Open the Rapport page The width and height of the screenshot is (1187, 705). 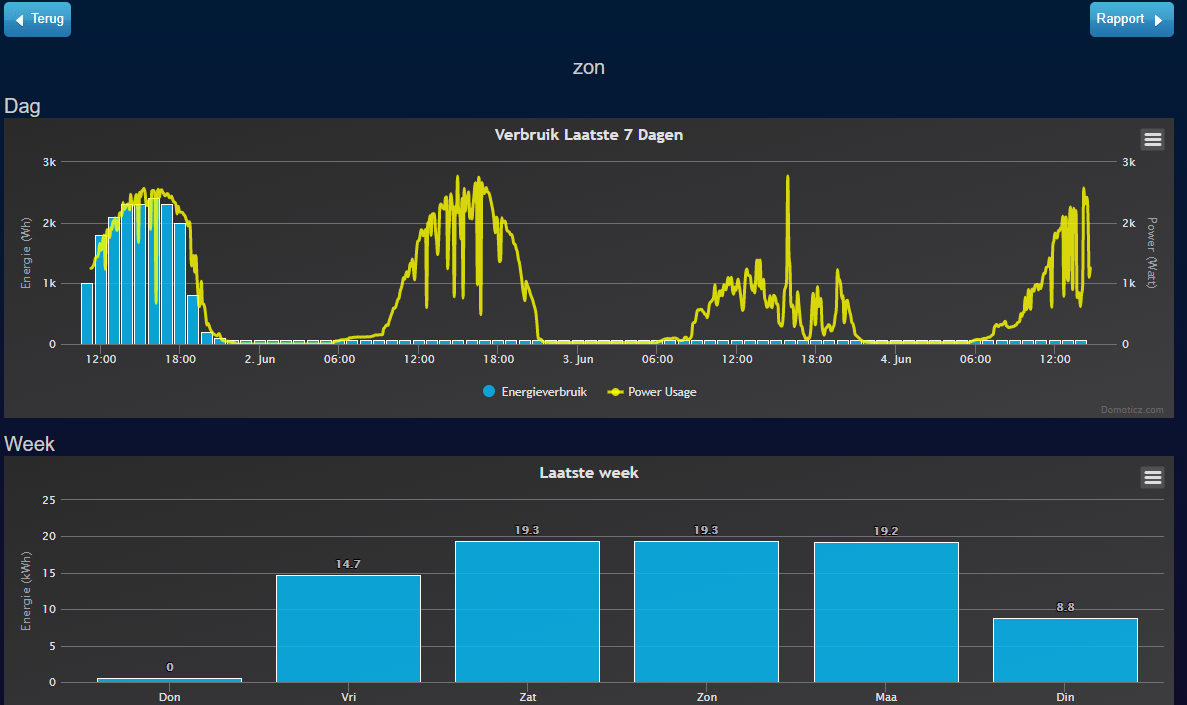pos(1131,19)
